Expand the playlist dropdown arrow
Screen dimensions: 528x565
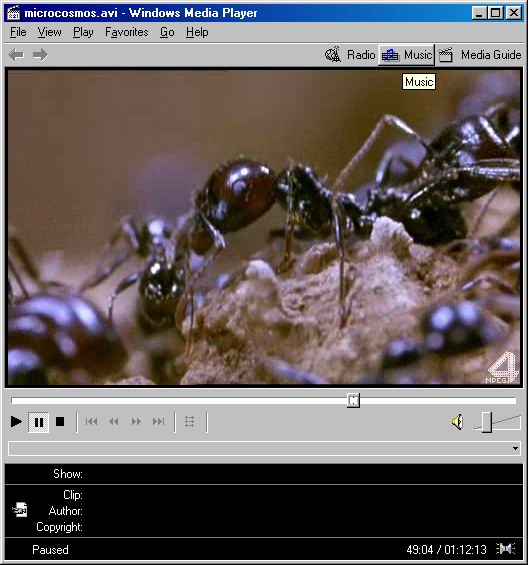point(515,448)
